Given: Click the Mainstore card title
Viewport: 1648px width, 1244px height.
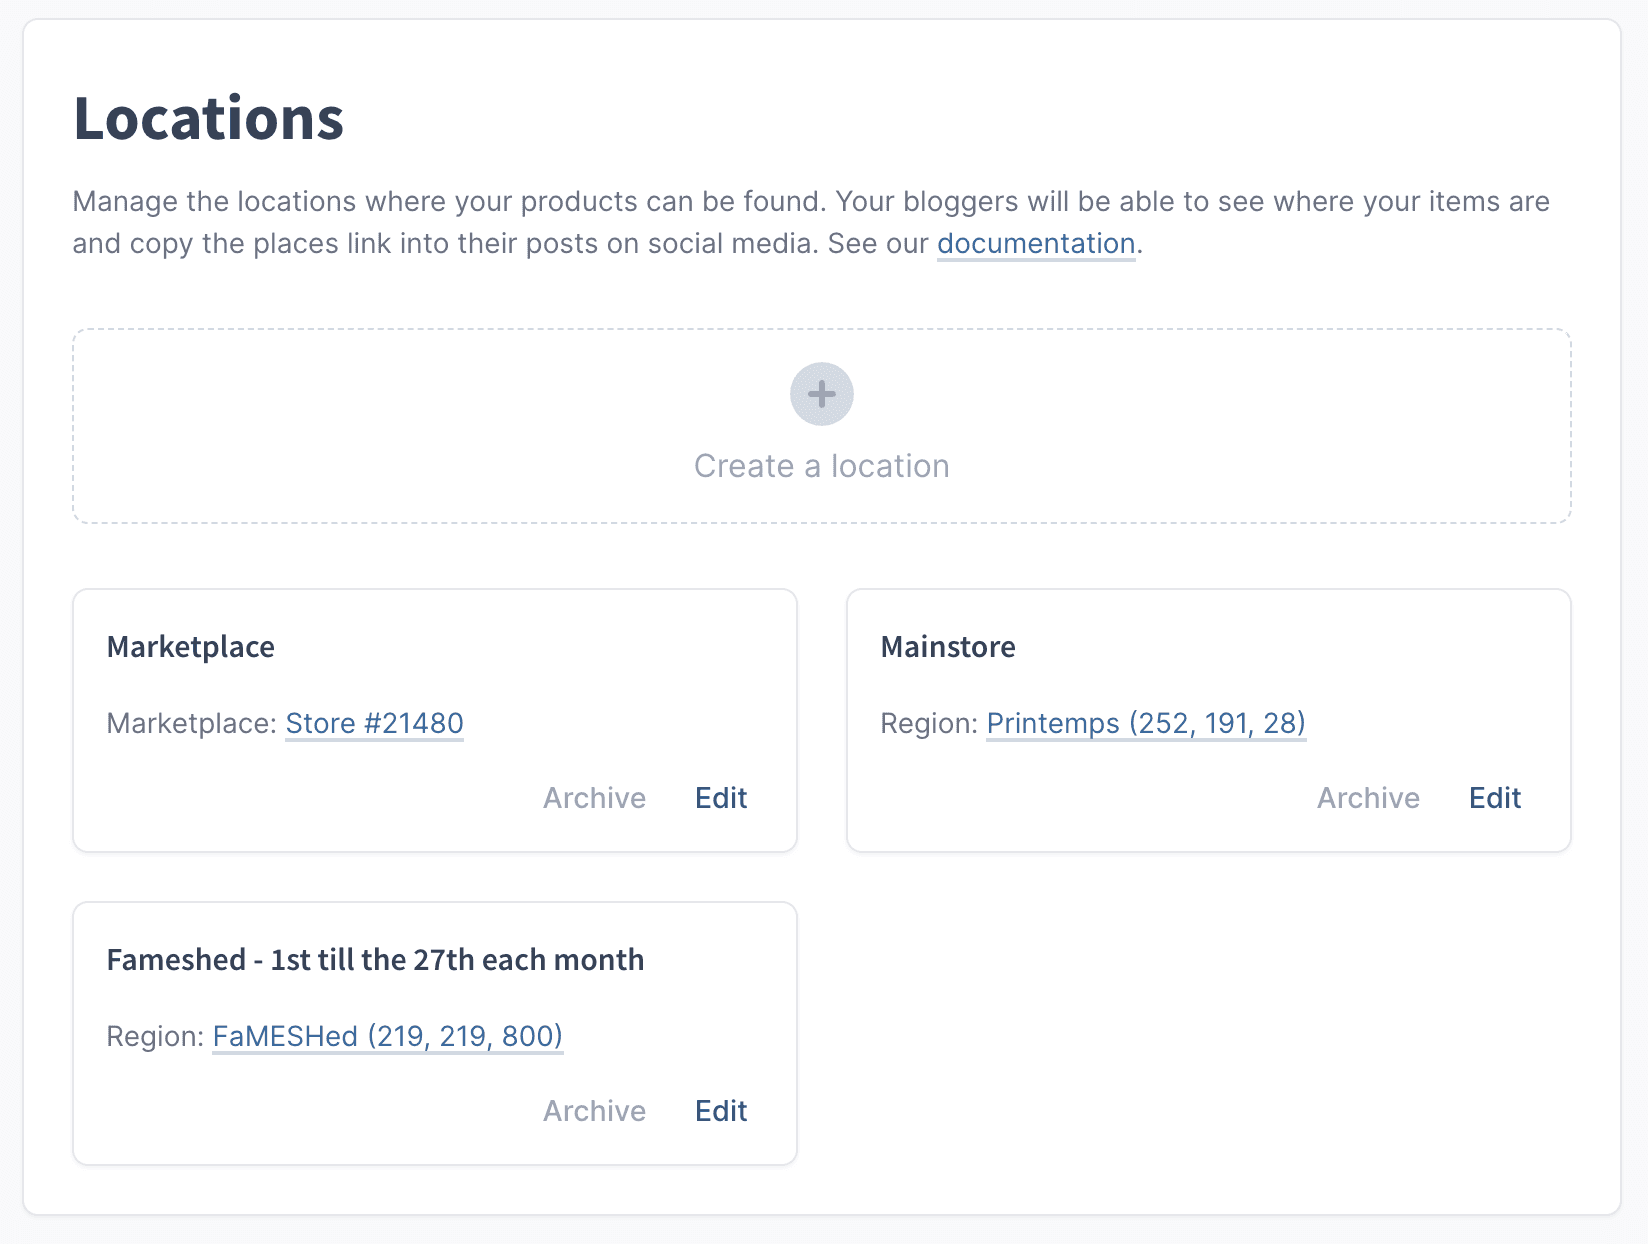Looking at the screenshot, I should (948, 647).
